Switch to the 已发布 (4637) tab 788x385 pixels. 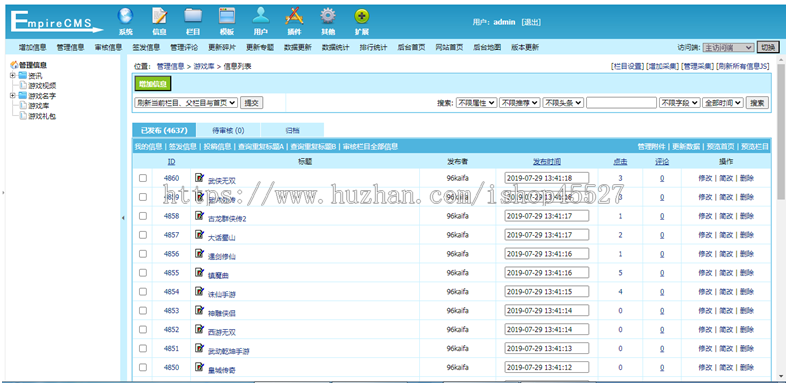(164, 130)
